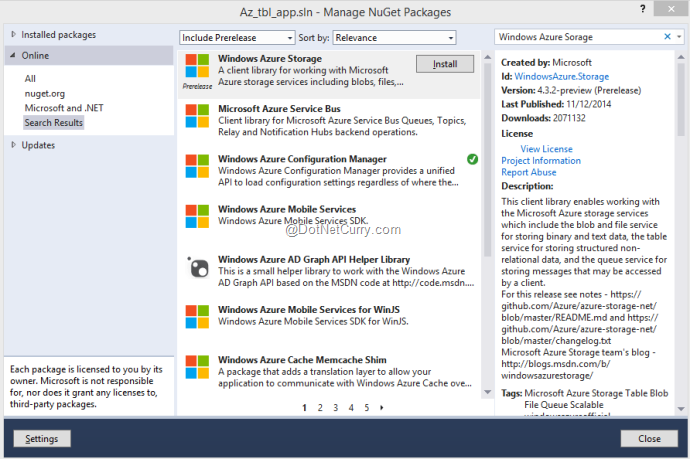
Task: Click the Close button at bottom right
Action: pos(649,438)
